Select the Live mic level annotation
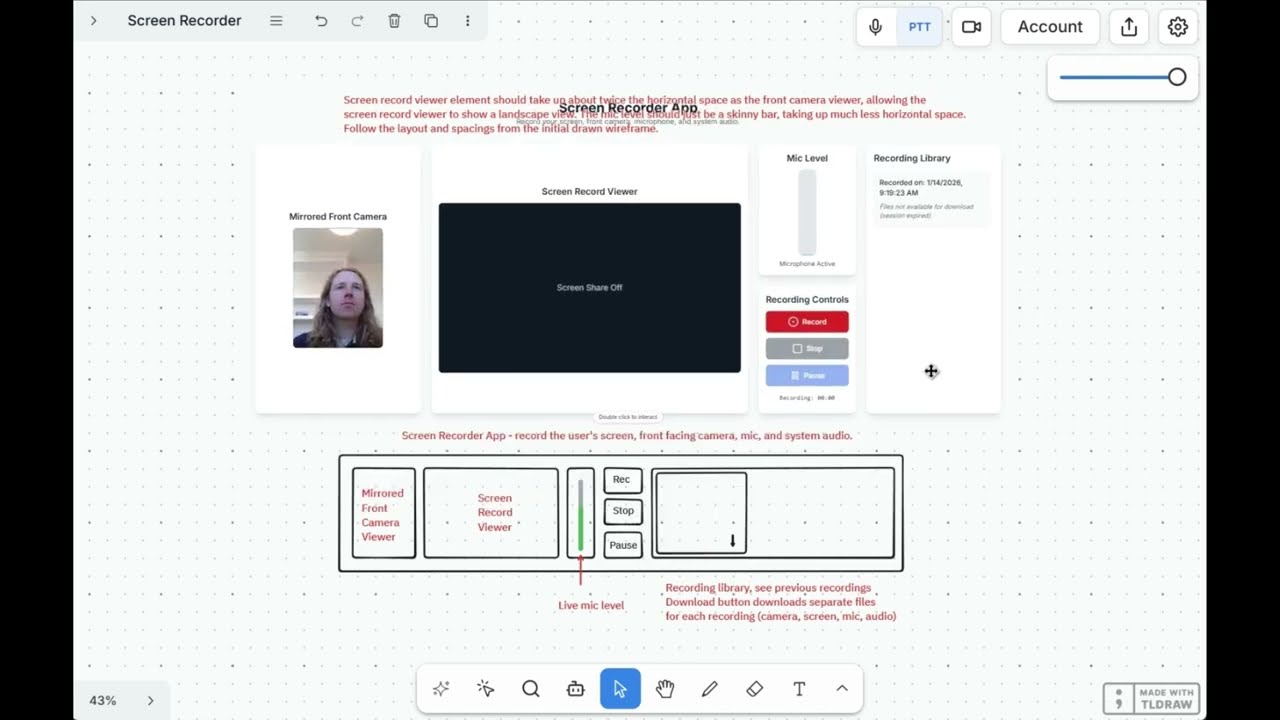This screenshot has height=720, width=1280. coord(591,606)
